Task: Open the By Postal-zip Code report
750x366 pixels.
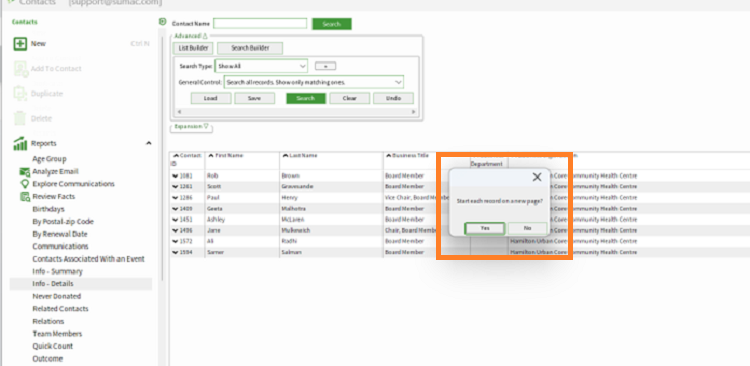Action: [x=63, y=222]
